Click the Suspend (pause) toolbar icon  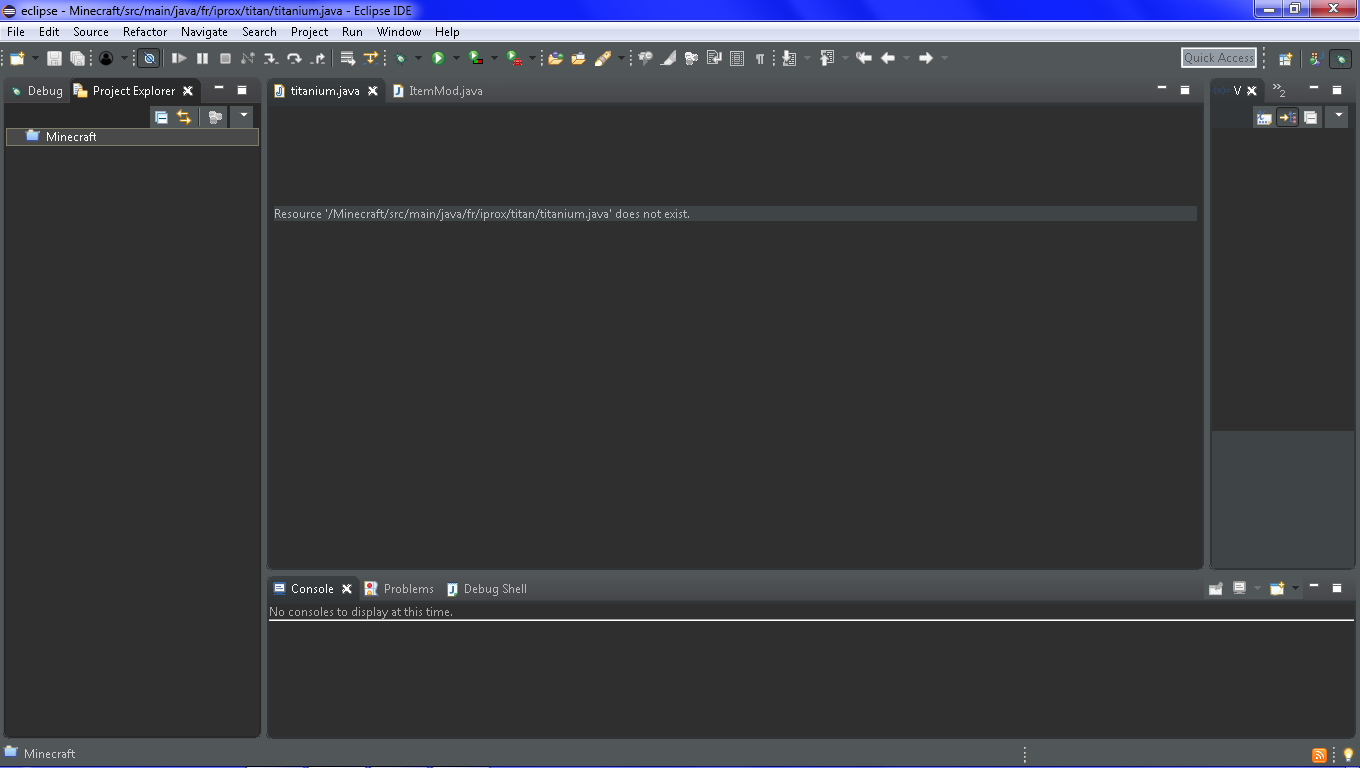[202, 59]
